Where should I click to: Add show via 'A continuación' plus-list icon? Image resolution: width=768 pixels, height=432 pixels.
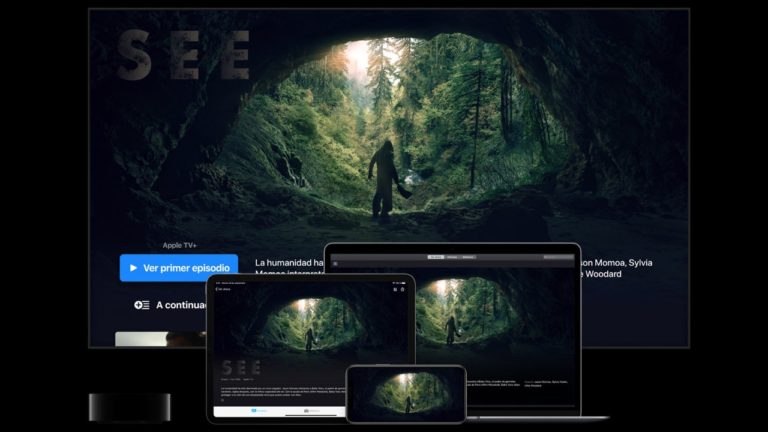(x=142, y=305)
